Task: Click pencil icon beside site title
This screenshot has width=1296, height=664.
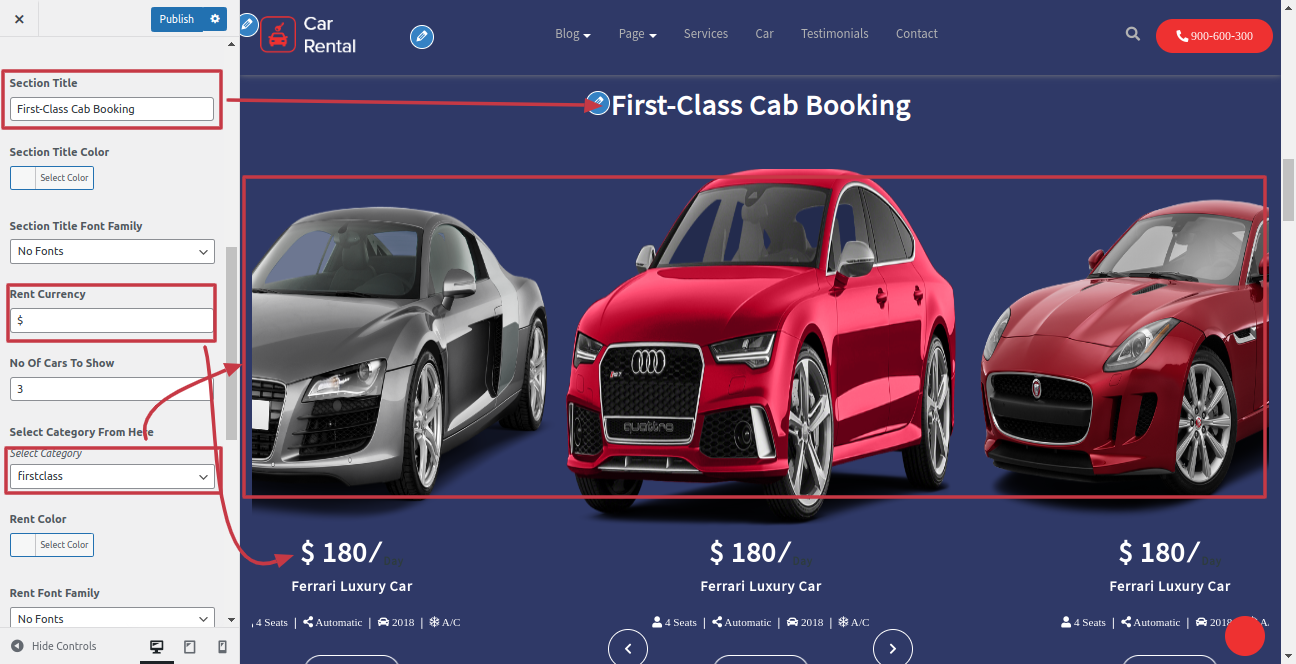Action: pyautogui.click(x=422, y=37)
